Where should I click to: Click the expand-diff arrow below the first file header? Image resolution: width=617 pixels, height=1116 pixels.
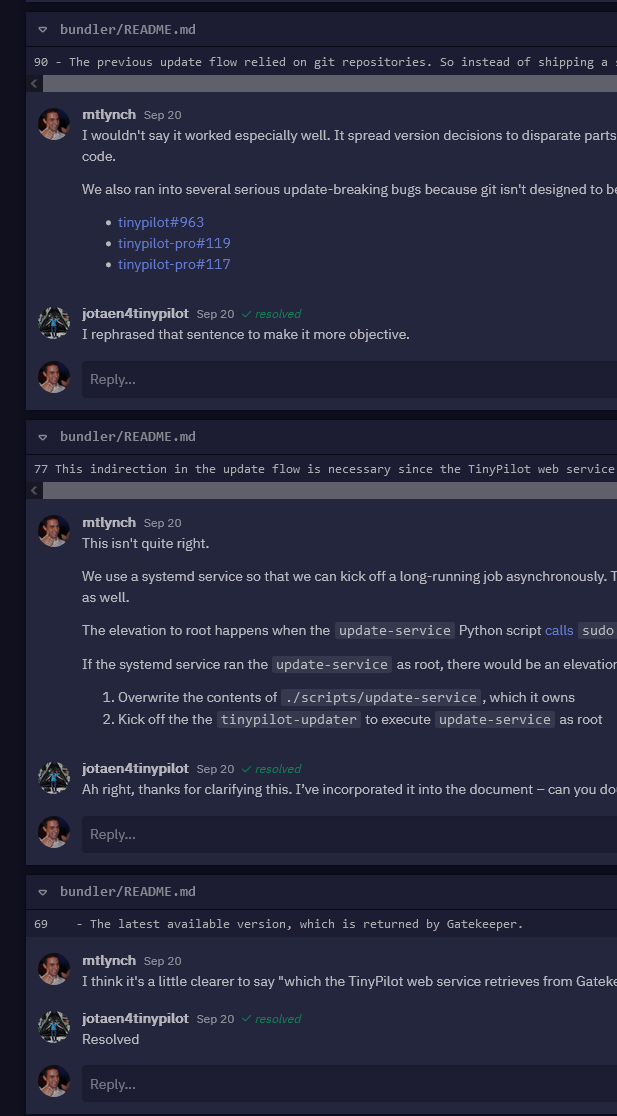[34, 83]
